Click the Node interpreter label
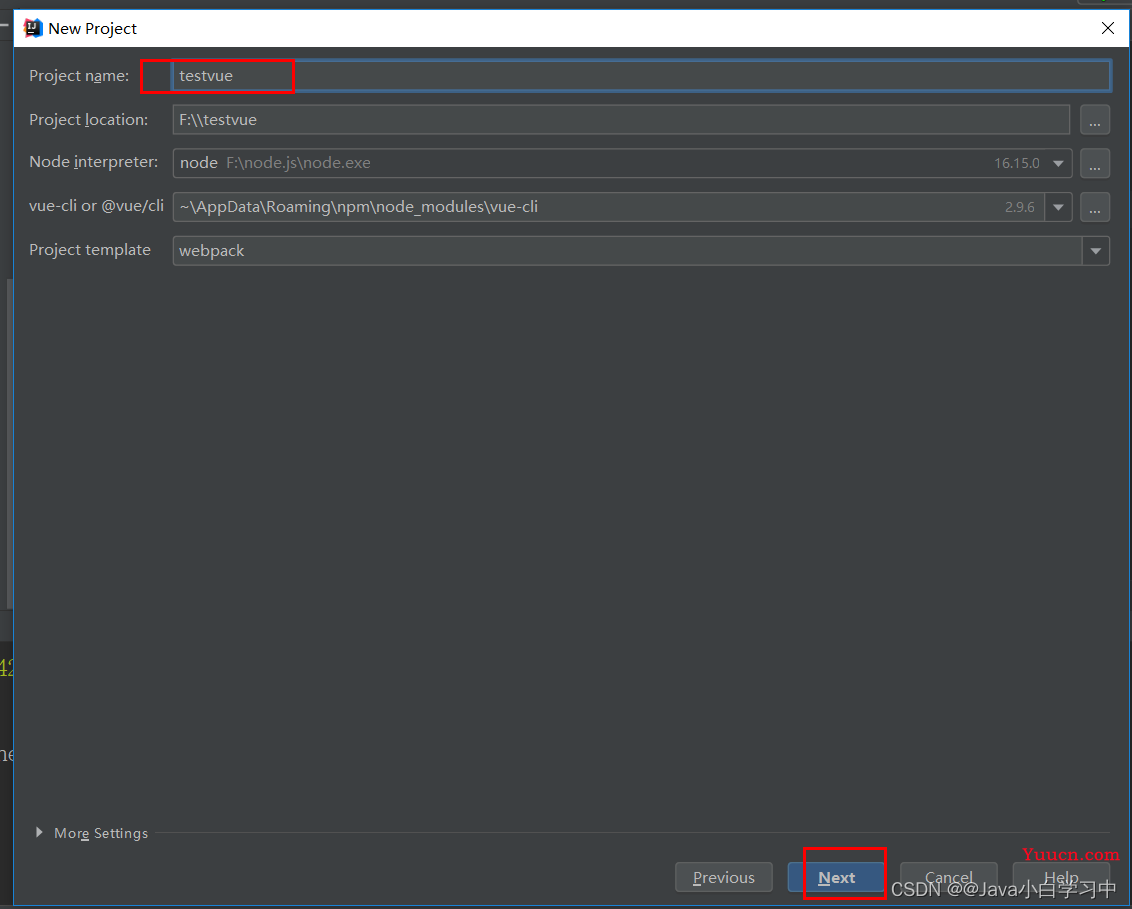The width and height of the screenshot is (1132, 909). (93, 162)
